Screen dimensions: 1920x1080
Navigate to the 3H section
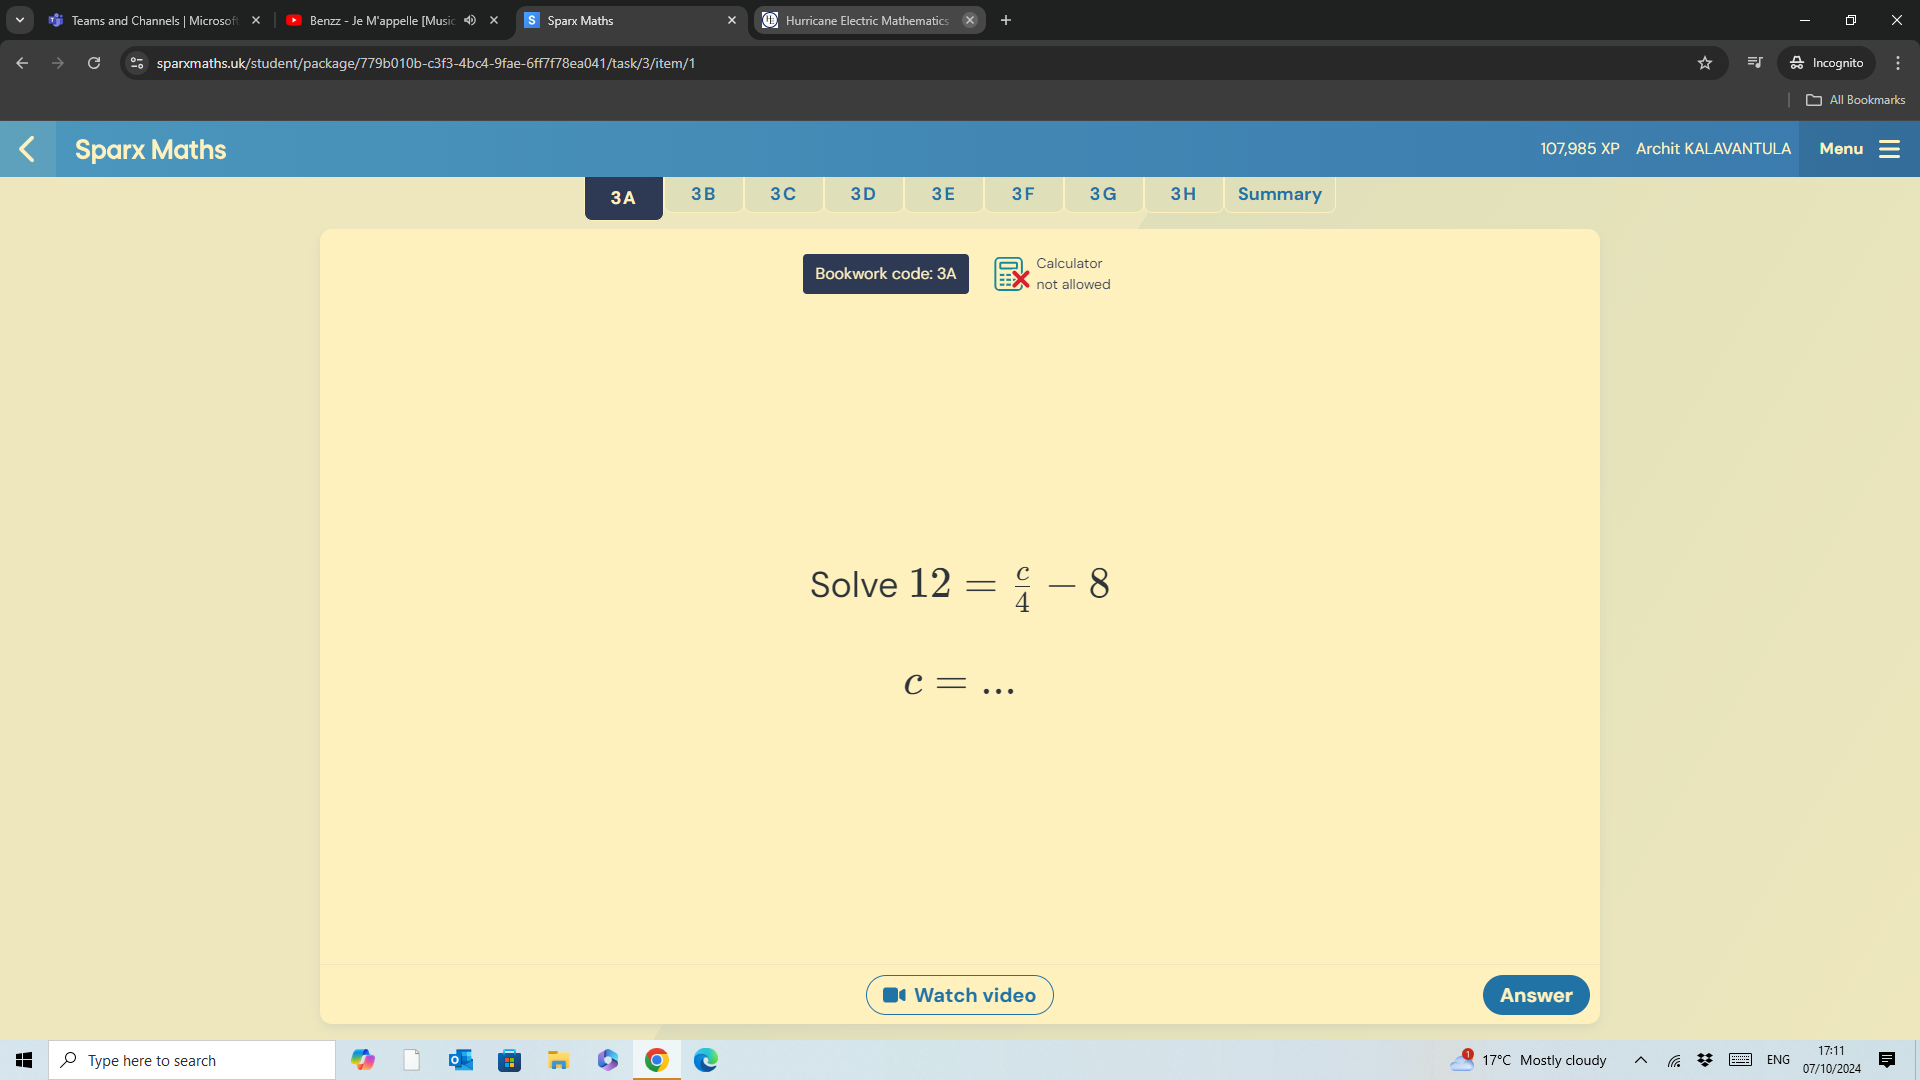[x=1183, y=194]
